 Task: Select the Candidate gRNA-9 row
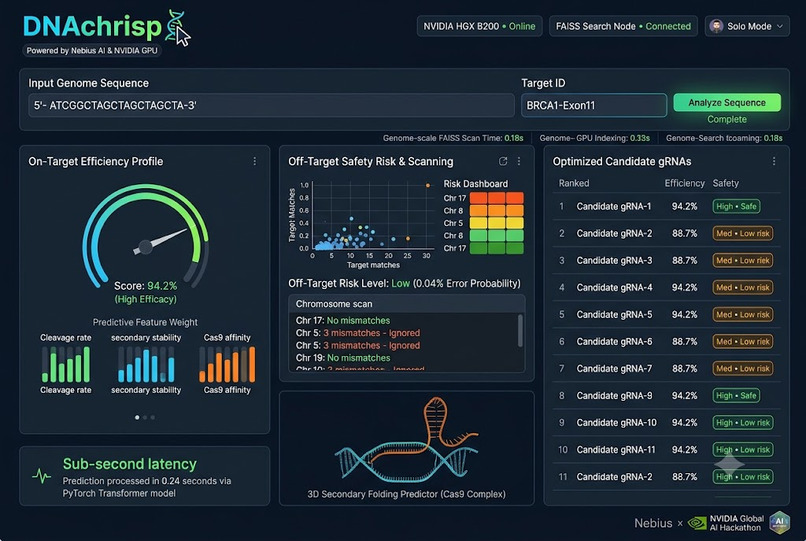pyautogui.click(x=667, y=395)
